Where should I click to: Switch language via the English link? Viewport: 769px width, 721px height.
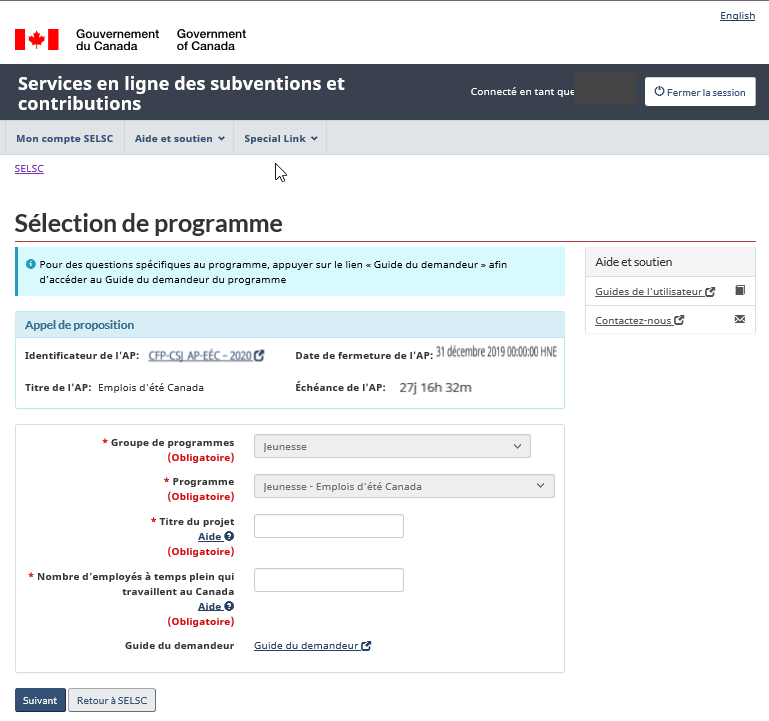(x=737, y=16)
